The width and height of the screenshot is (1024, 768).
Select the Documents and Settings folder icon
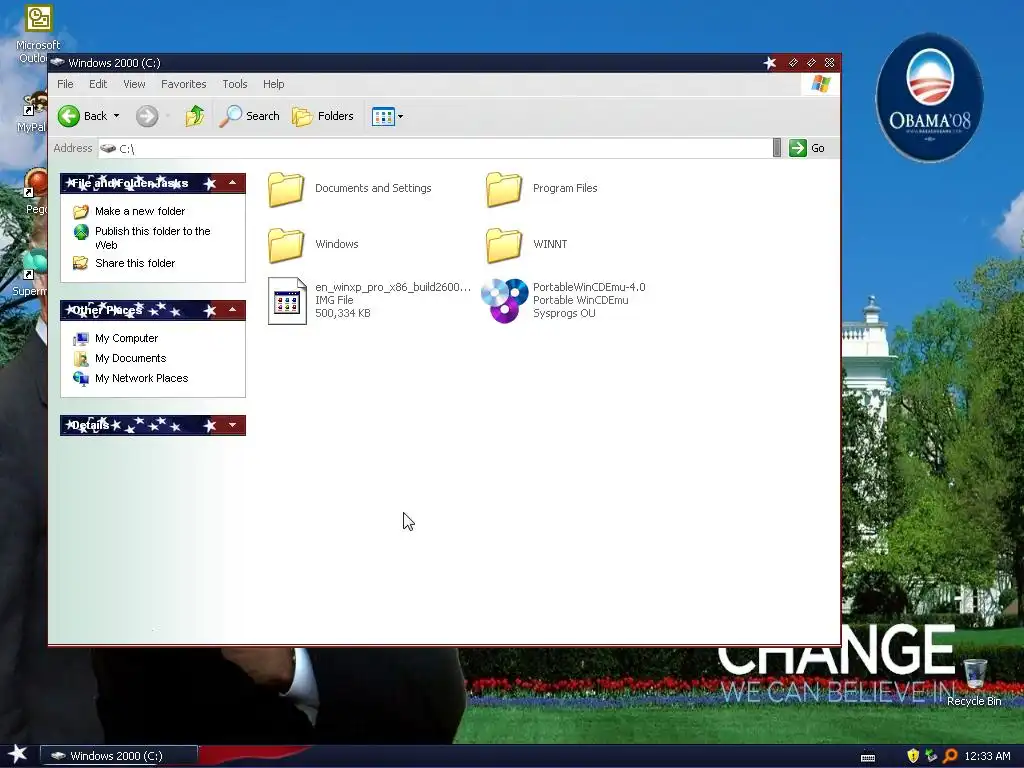286,189
